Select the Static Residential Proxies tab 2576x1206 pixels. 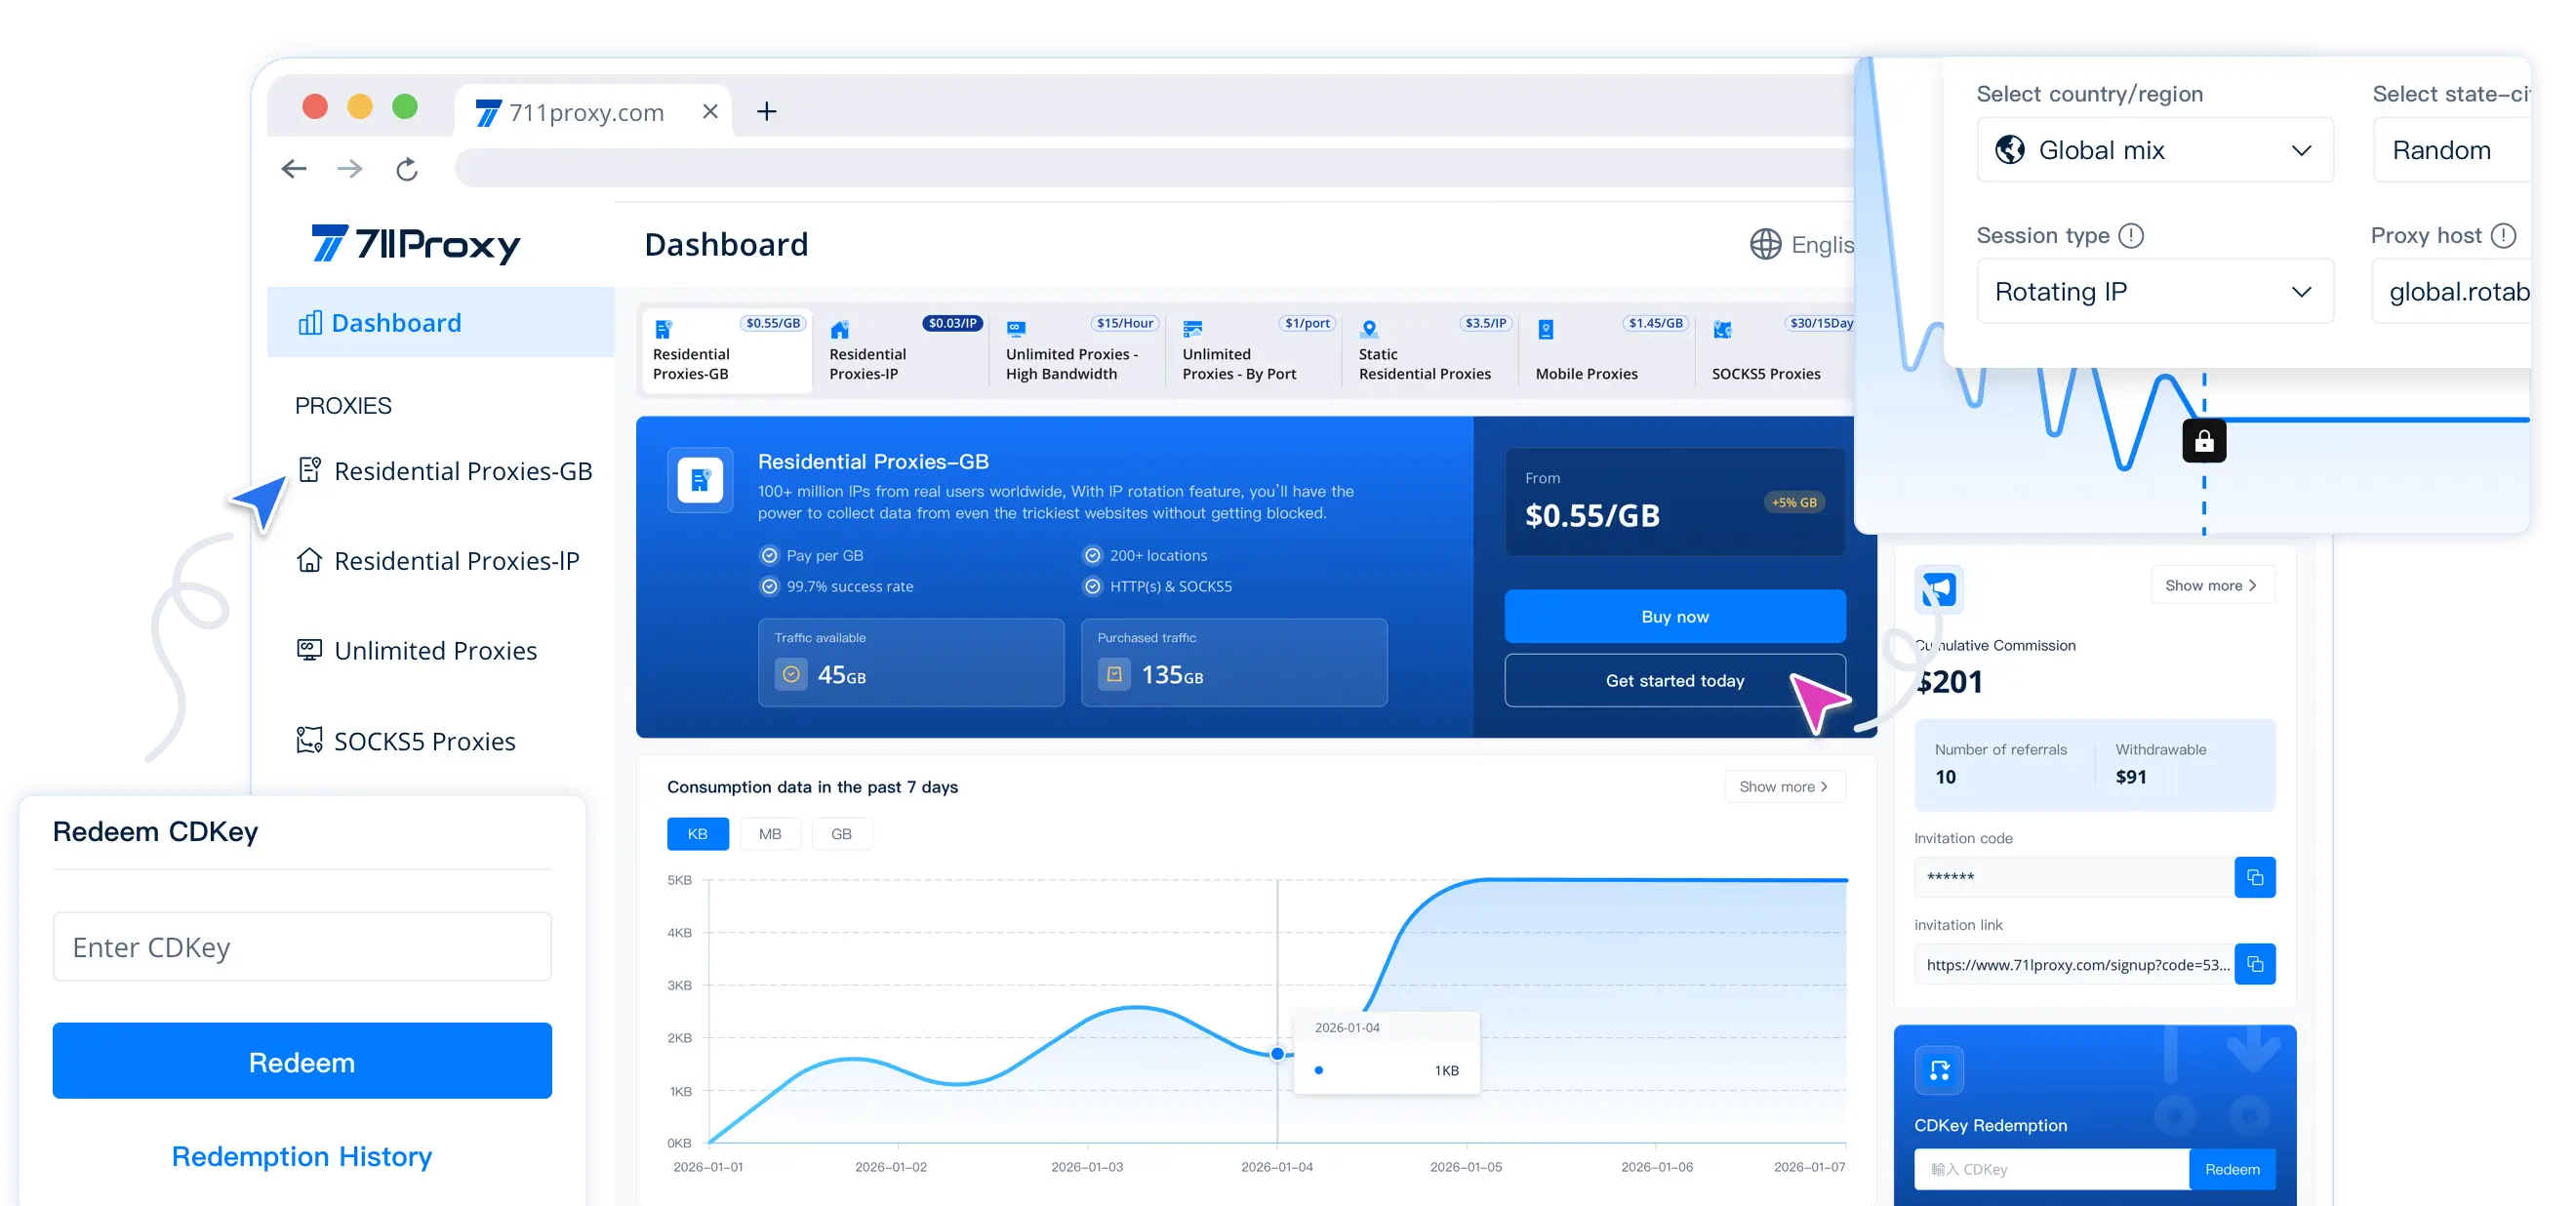[1432, 350]
